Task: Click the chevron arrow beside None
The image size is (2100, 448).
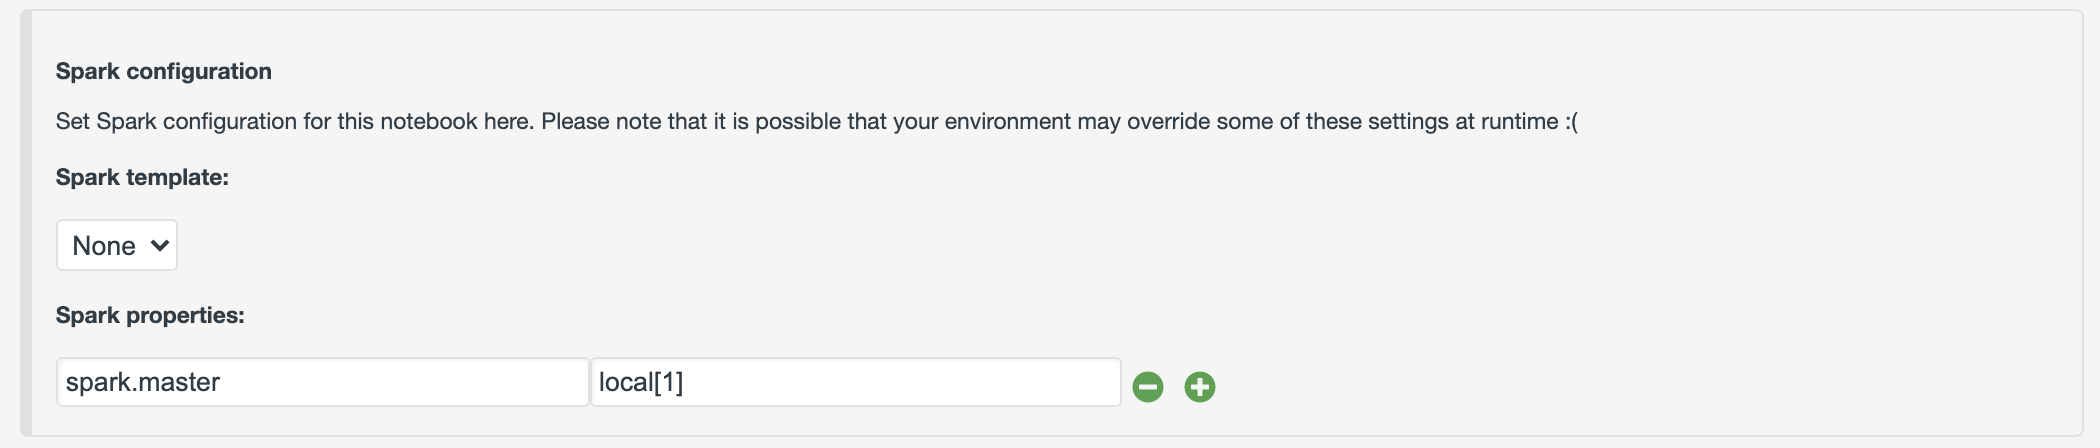Action: [x=159, y=246]
